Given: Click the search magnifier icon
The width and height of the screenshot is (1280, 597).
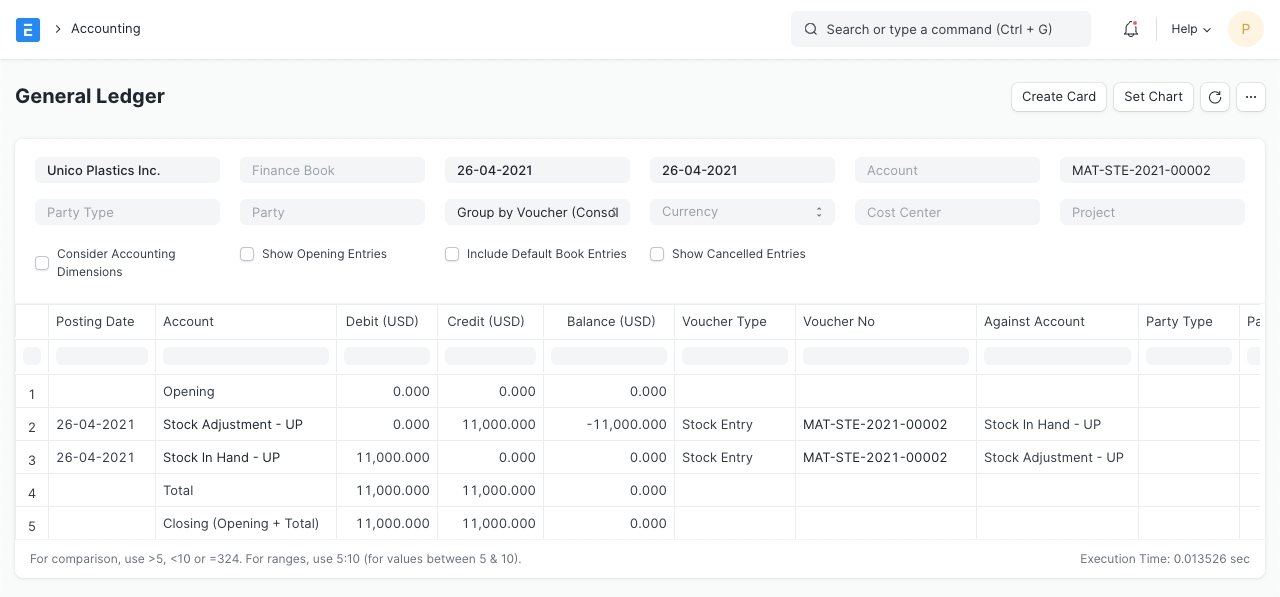Looking at the screenshot, I should (x=811, y=29).
